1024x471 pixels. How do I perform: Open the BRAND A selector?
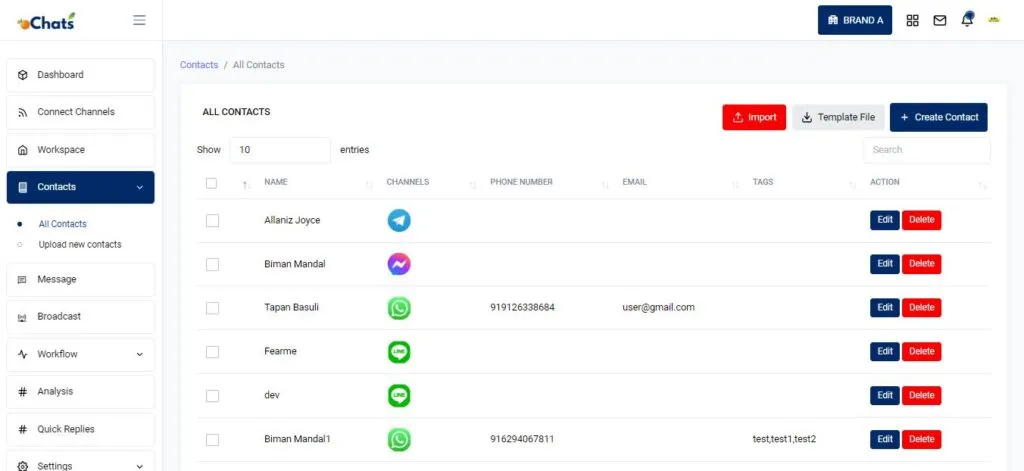(x=855, y=20)
